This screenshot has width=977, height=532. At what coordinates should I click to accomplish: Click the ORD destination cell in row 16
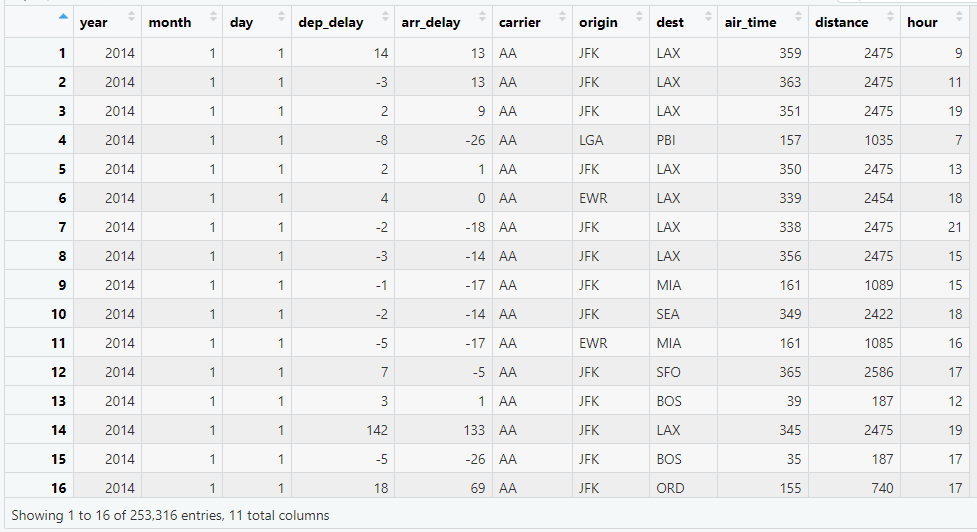pyautogui.click(x=668, y=488)
